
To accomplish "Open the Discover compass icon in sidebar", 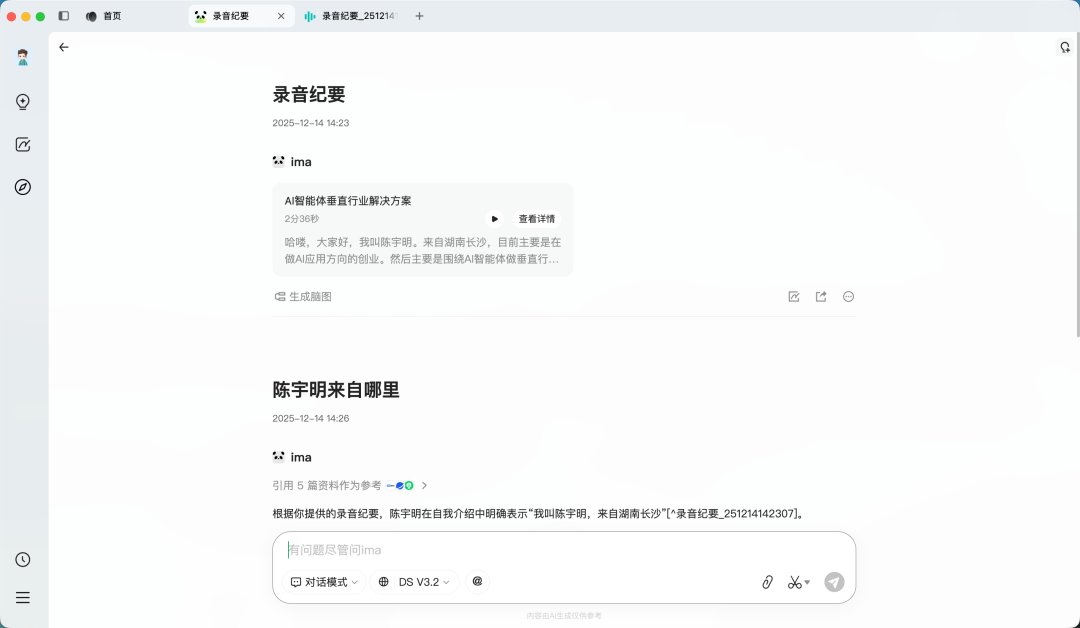I will point(23,187).
